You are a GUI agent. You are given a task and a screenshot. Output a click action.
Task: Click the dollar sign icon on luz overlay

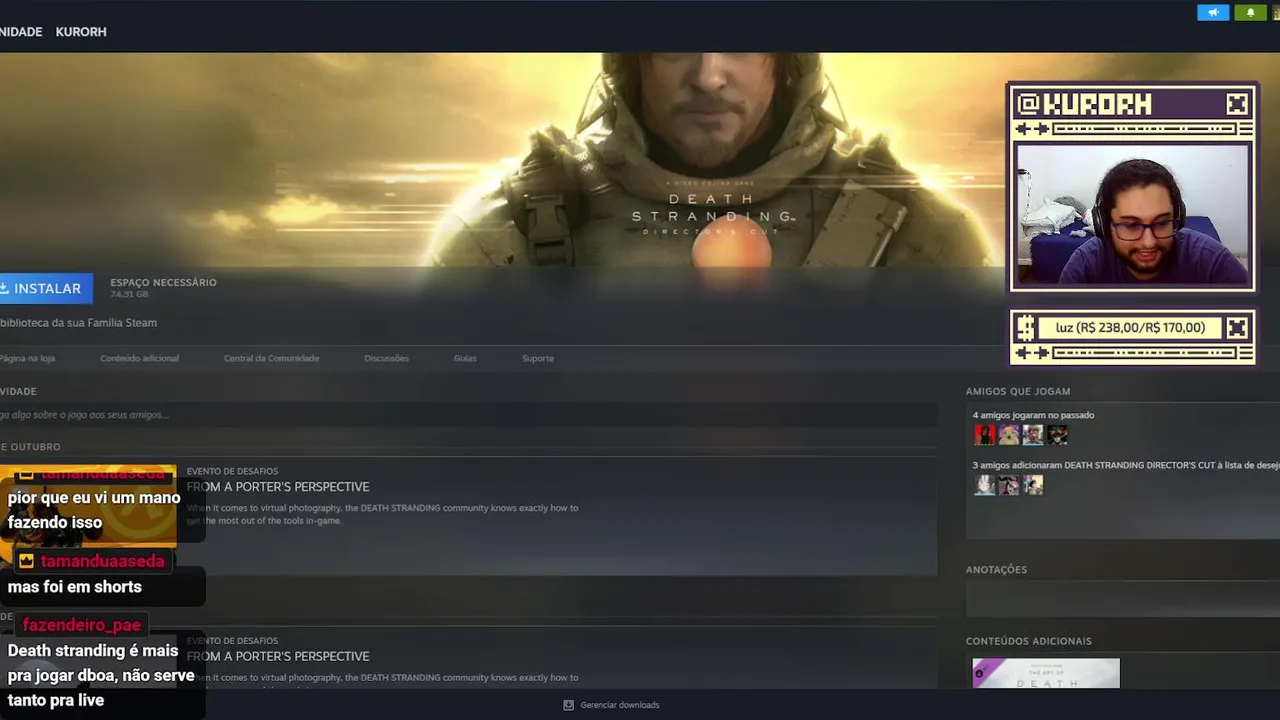click(x=1025, y=327)
